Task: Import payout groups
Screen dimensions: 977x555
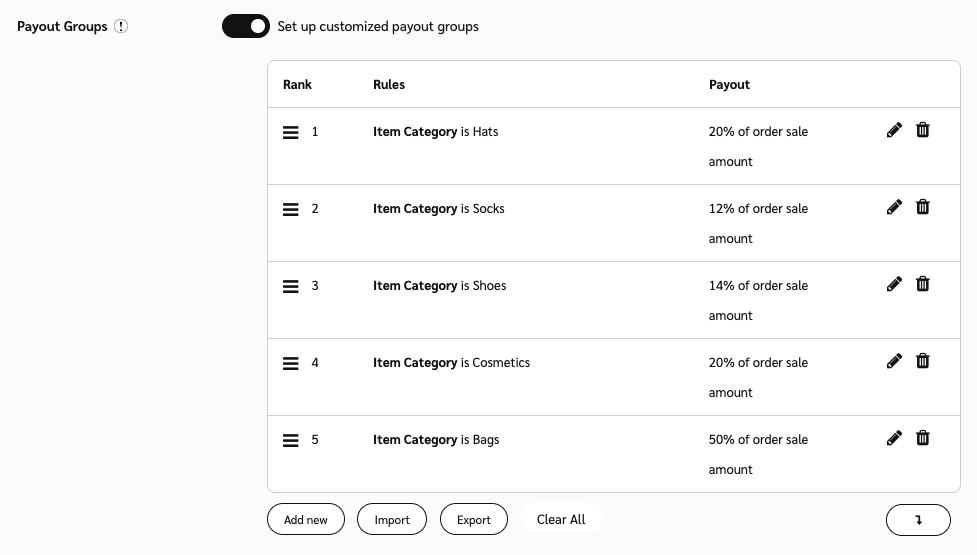Action: [x=392, y=520]
